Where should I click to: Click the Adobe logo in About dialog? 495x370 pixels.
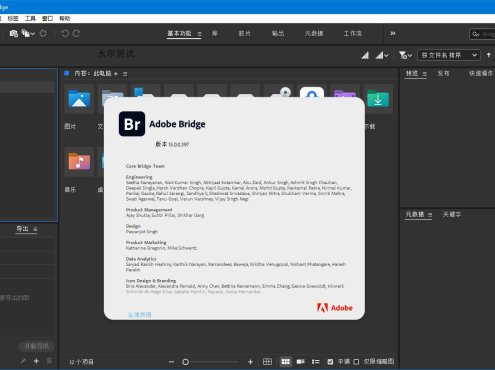(335, 308)
